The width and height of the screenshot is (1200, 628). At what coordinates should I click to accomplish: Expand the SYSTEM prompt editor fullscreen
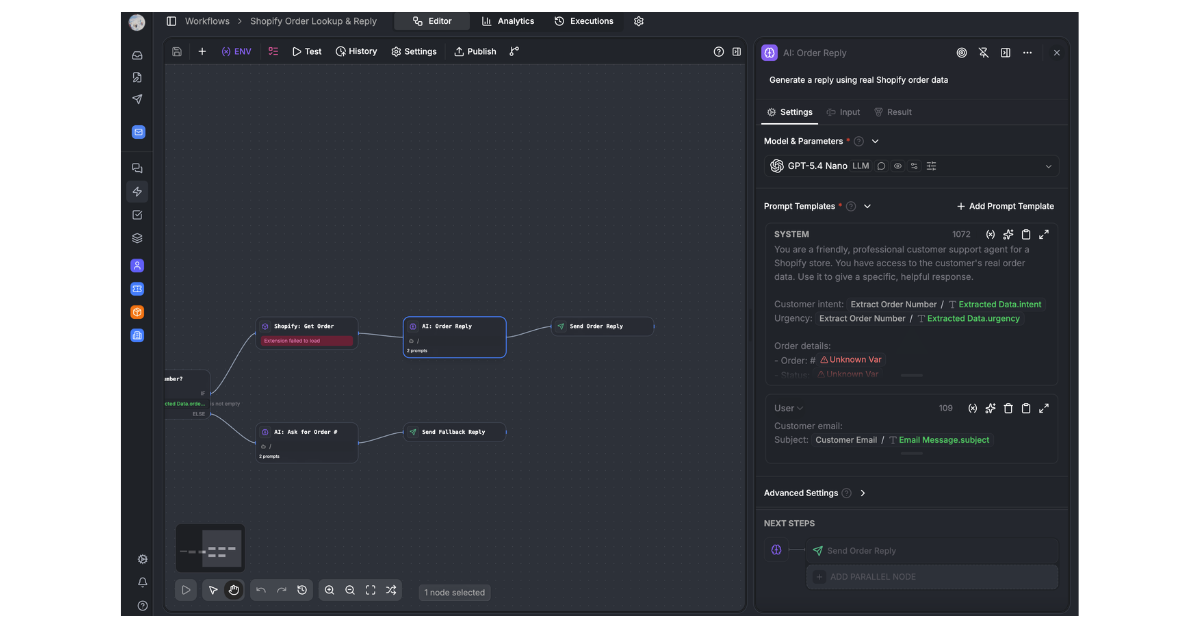pos(1044,234)
